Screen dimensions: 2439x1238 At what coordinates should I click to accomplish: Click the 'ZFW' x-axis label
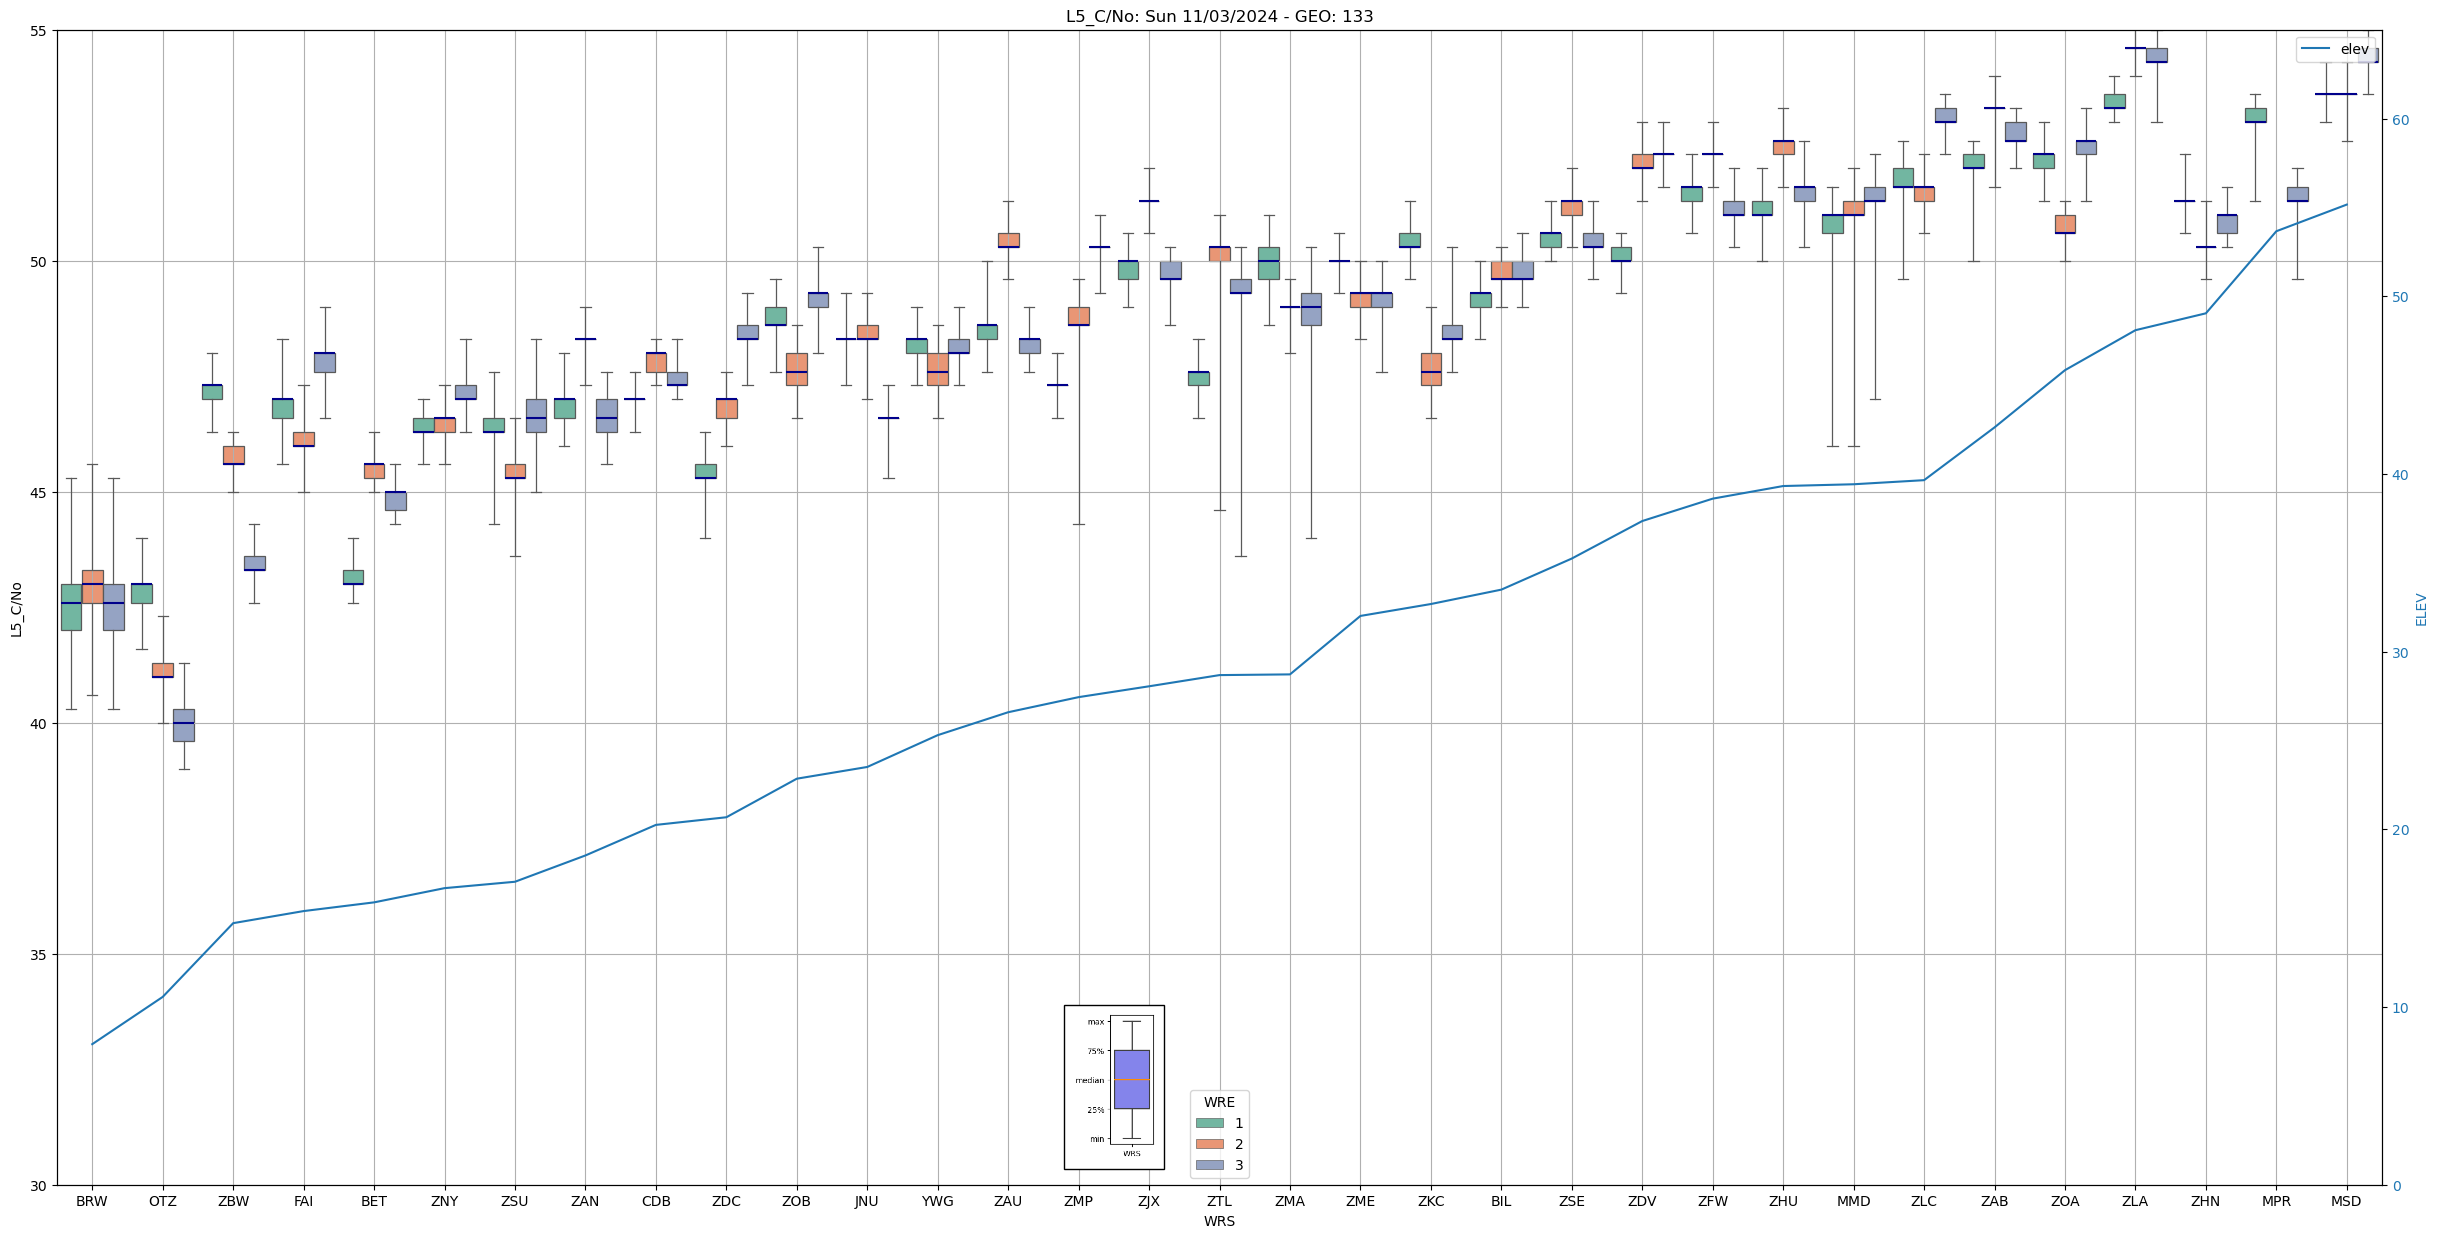click(1713, 1201)
